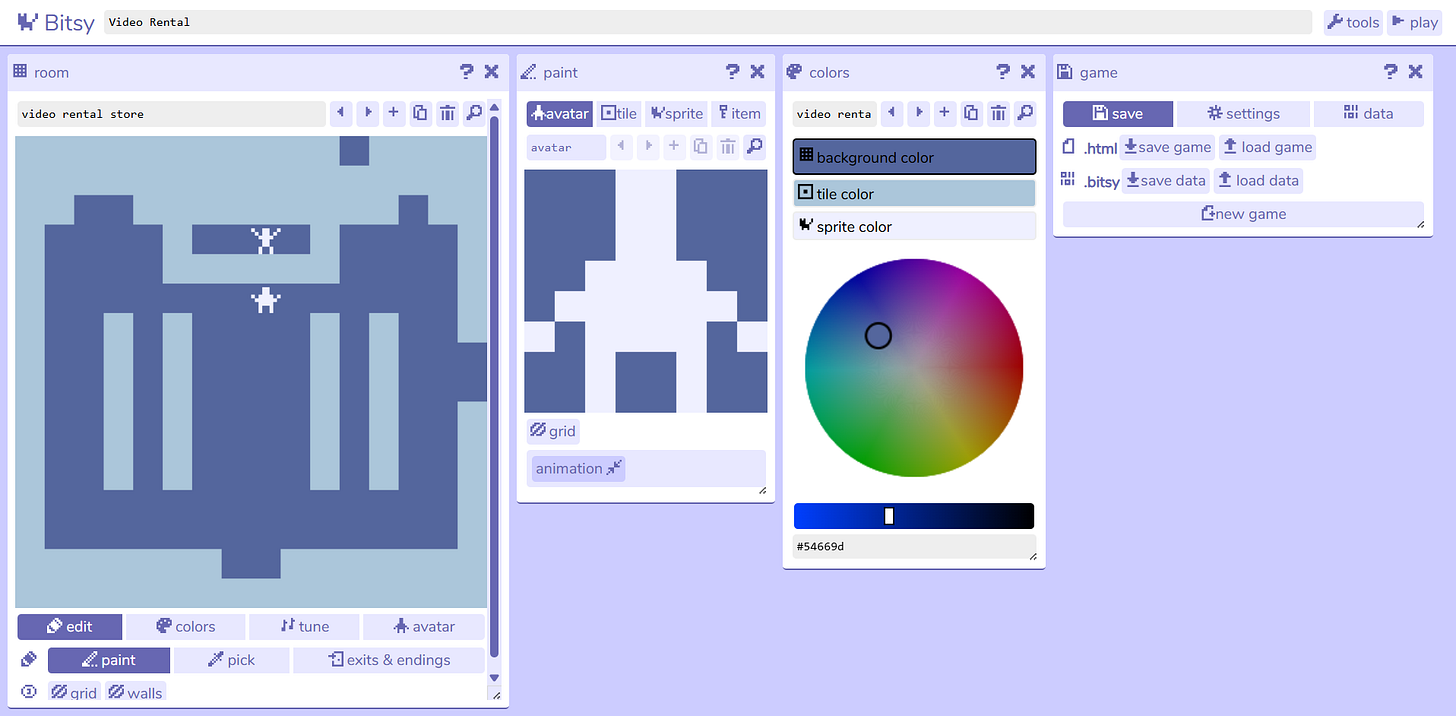Delete the current room trash icon
Viewport: 1456px width, 716px height.
click(447, 113)
